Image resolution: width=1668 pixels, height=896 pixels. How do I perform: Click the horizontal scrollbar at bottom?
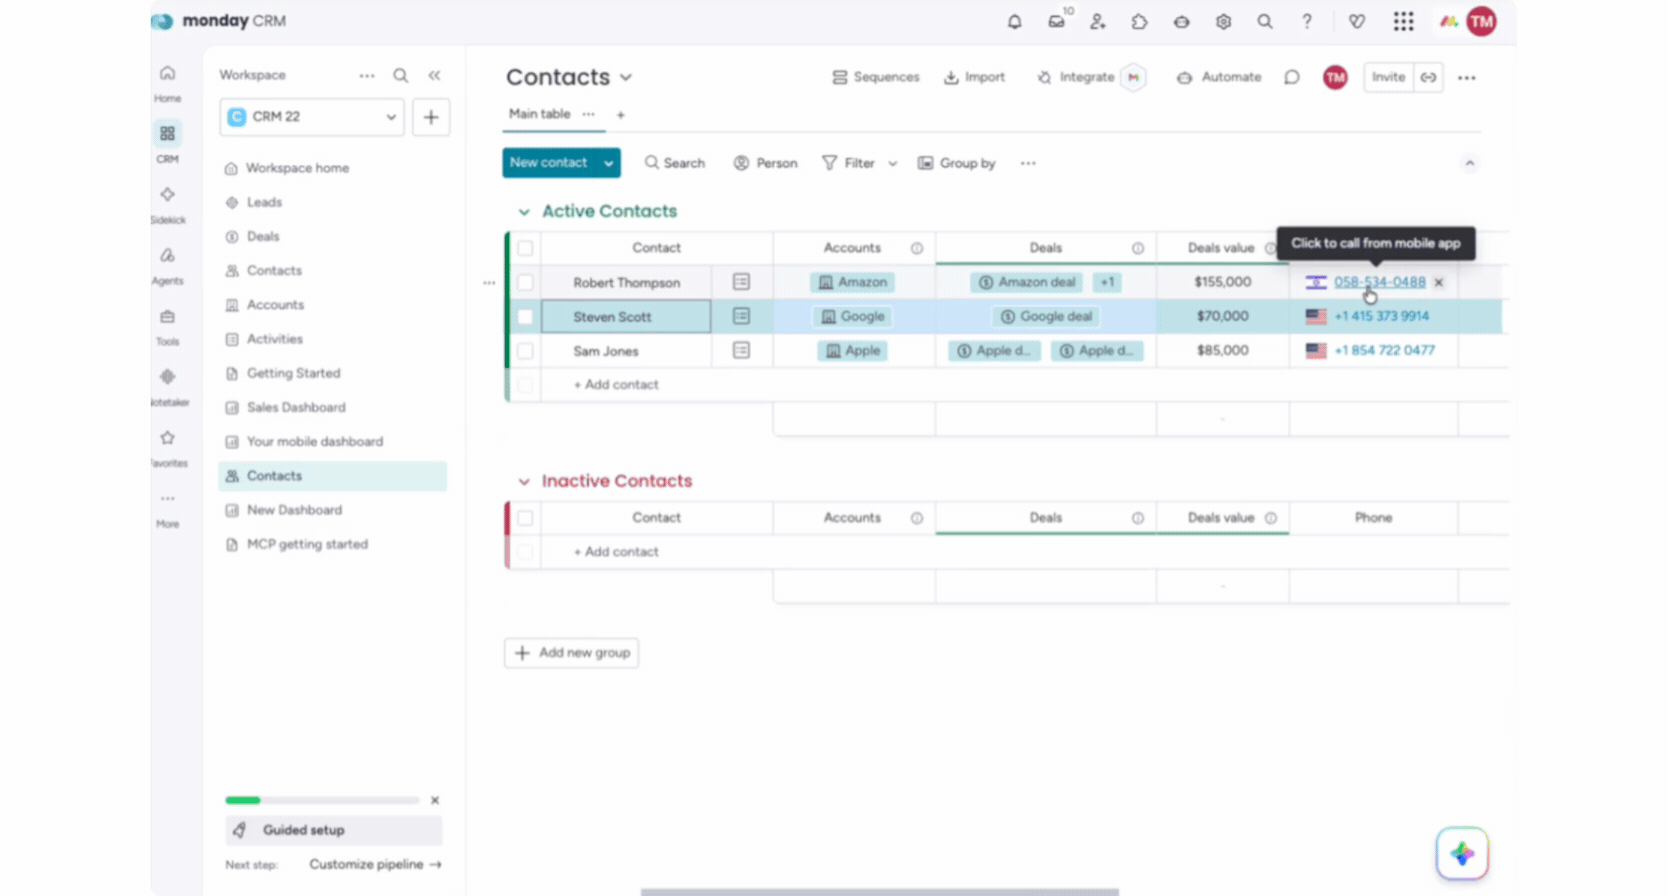coord(880,891)
